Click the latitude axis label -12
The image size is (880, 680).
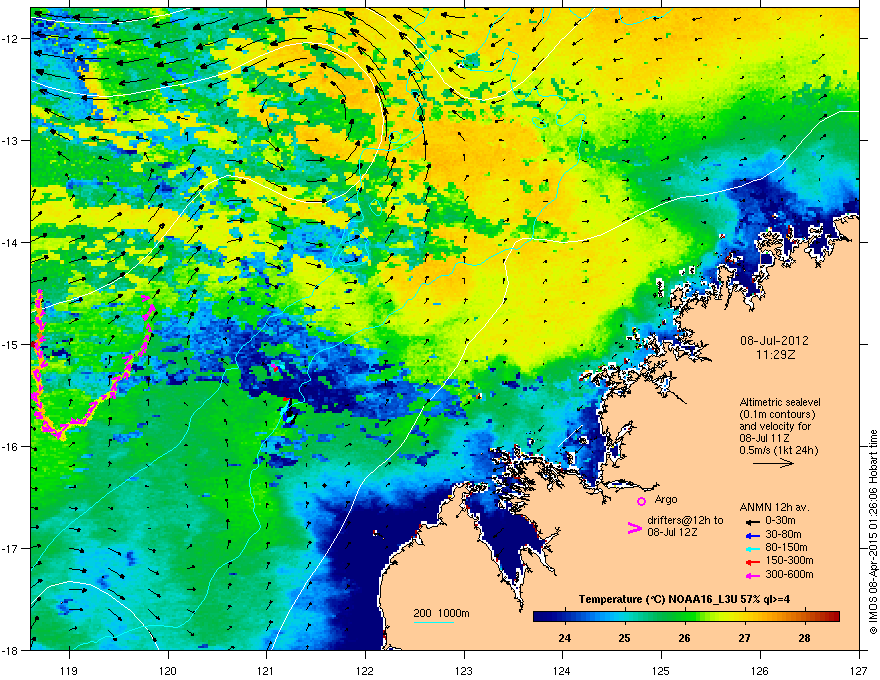pyautogui.click(x=10, y=39)
